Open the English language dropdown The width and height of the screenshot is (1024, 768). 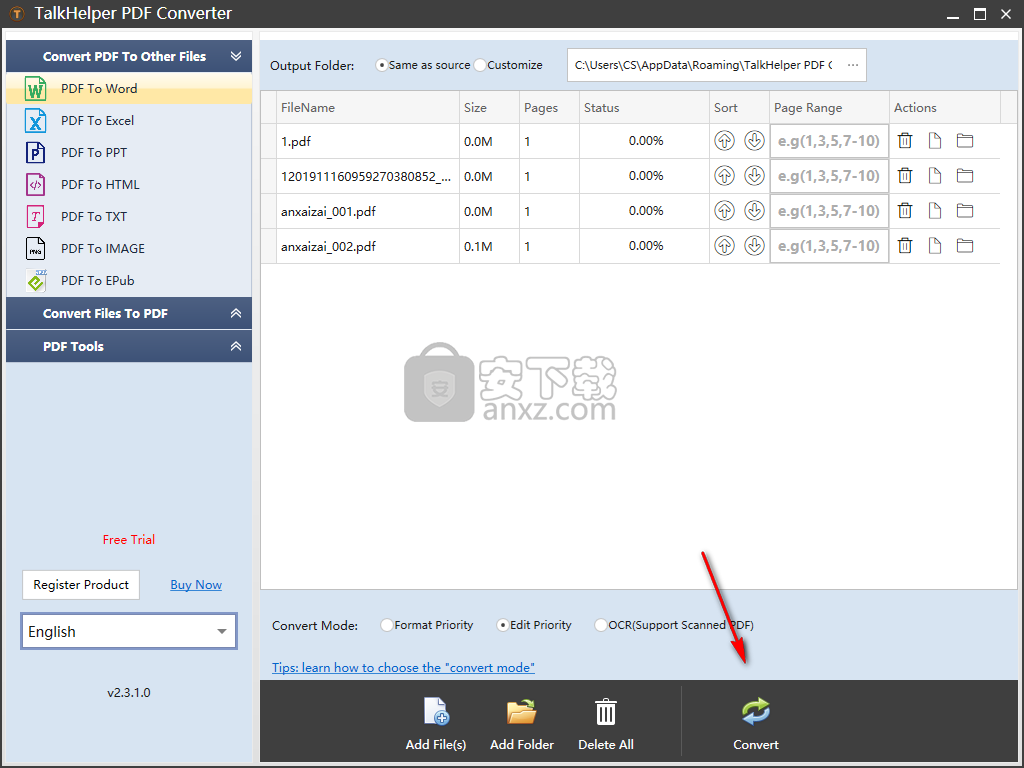129,631
